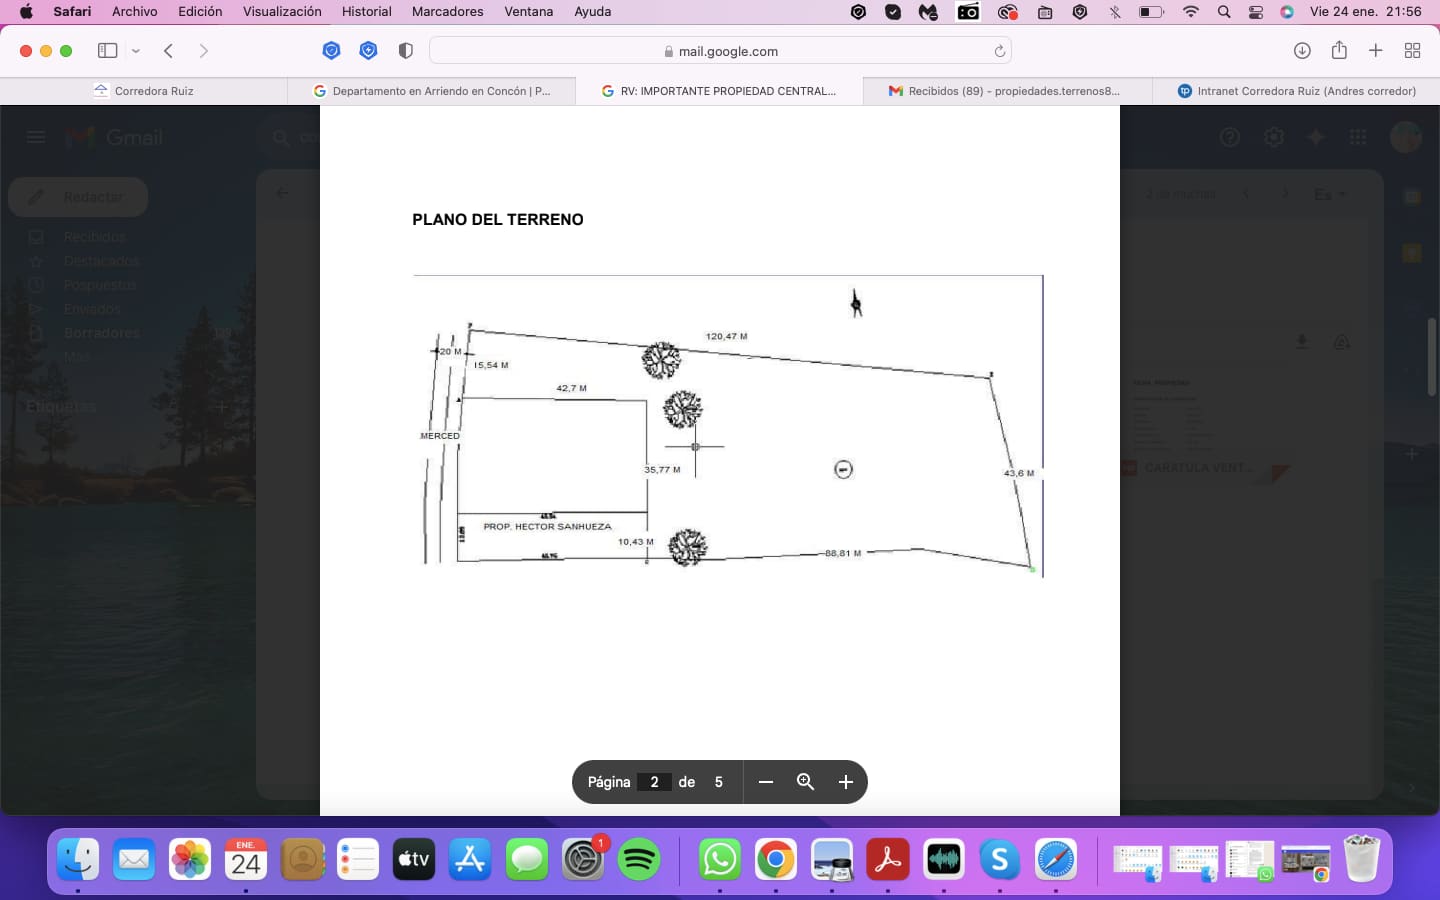Click the Redactar button in Gmail
The height and width of the screenshot is (900, 1440).
click(78, 197)
